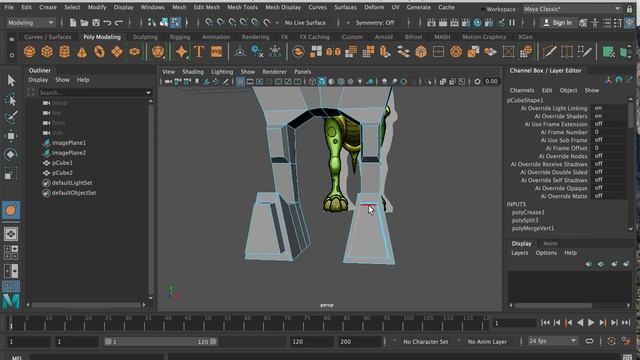
Task: Click the Outliner search field
Action: [x=91, y=93]
